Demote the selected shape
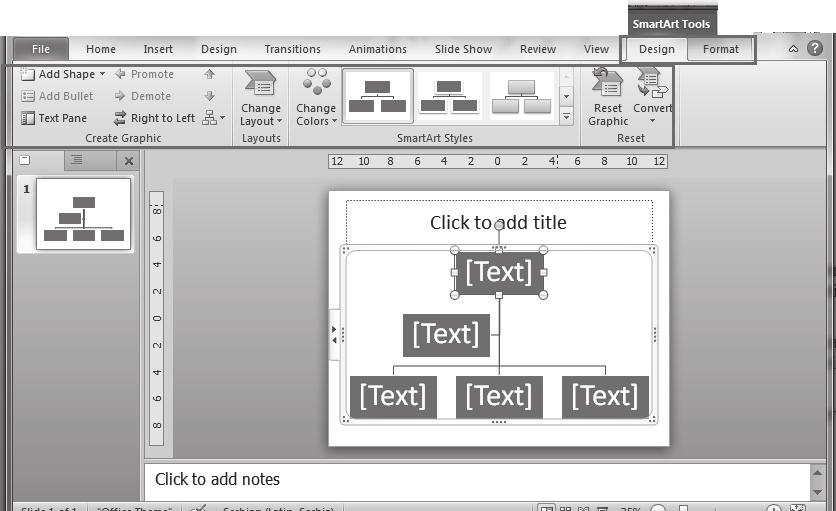 tap(143, 96)
